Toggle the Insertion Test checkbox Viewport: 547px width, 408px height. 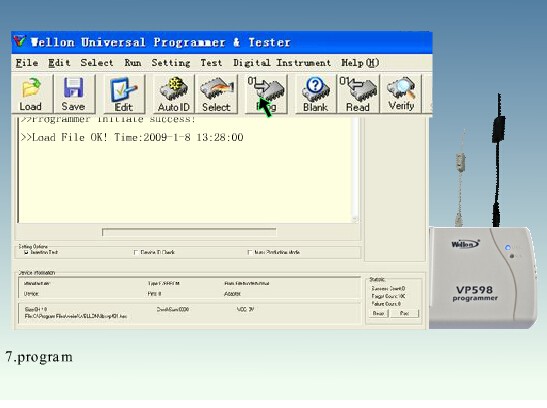pyautogui.click(x=26, y=252)
